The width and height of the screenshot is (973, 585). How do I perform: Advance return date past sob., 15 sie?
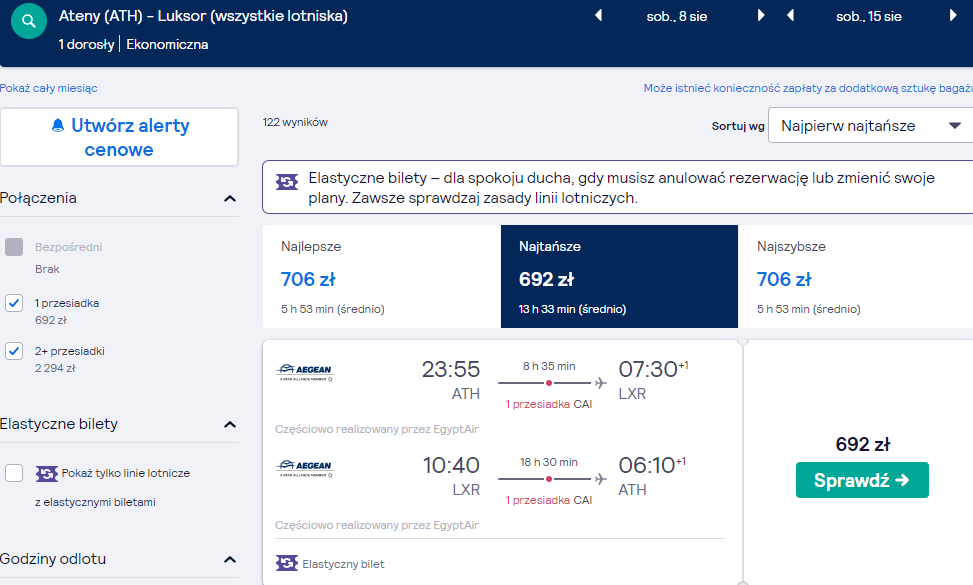click(953, 16)
